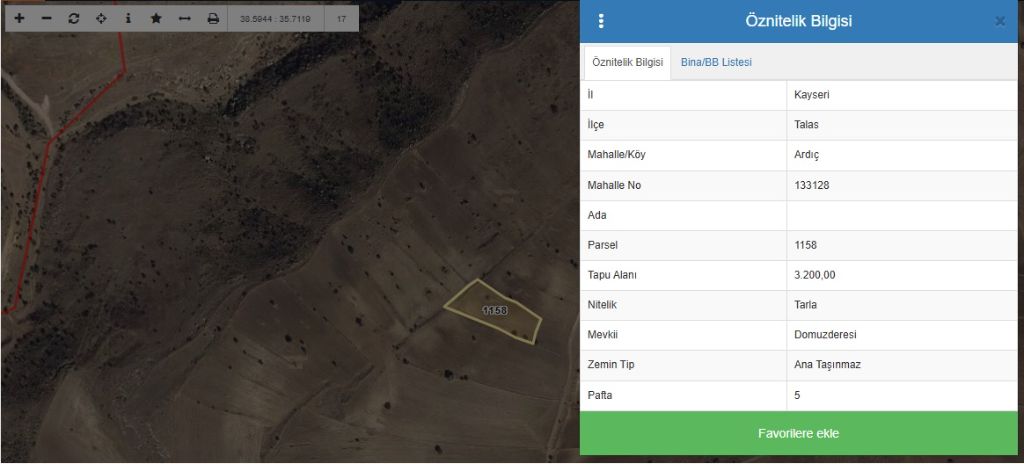Click the Zemin Tip value Ana Taşınmaz
Screen dimensions: 1024x464
click(827, 365)
